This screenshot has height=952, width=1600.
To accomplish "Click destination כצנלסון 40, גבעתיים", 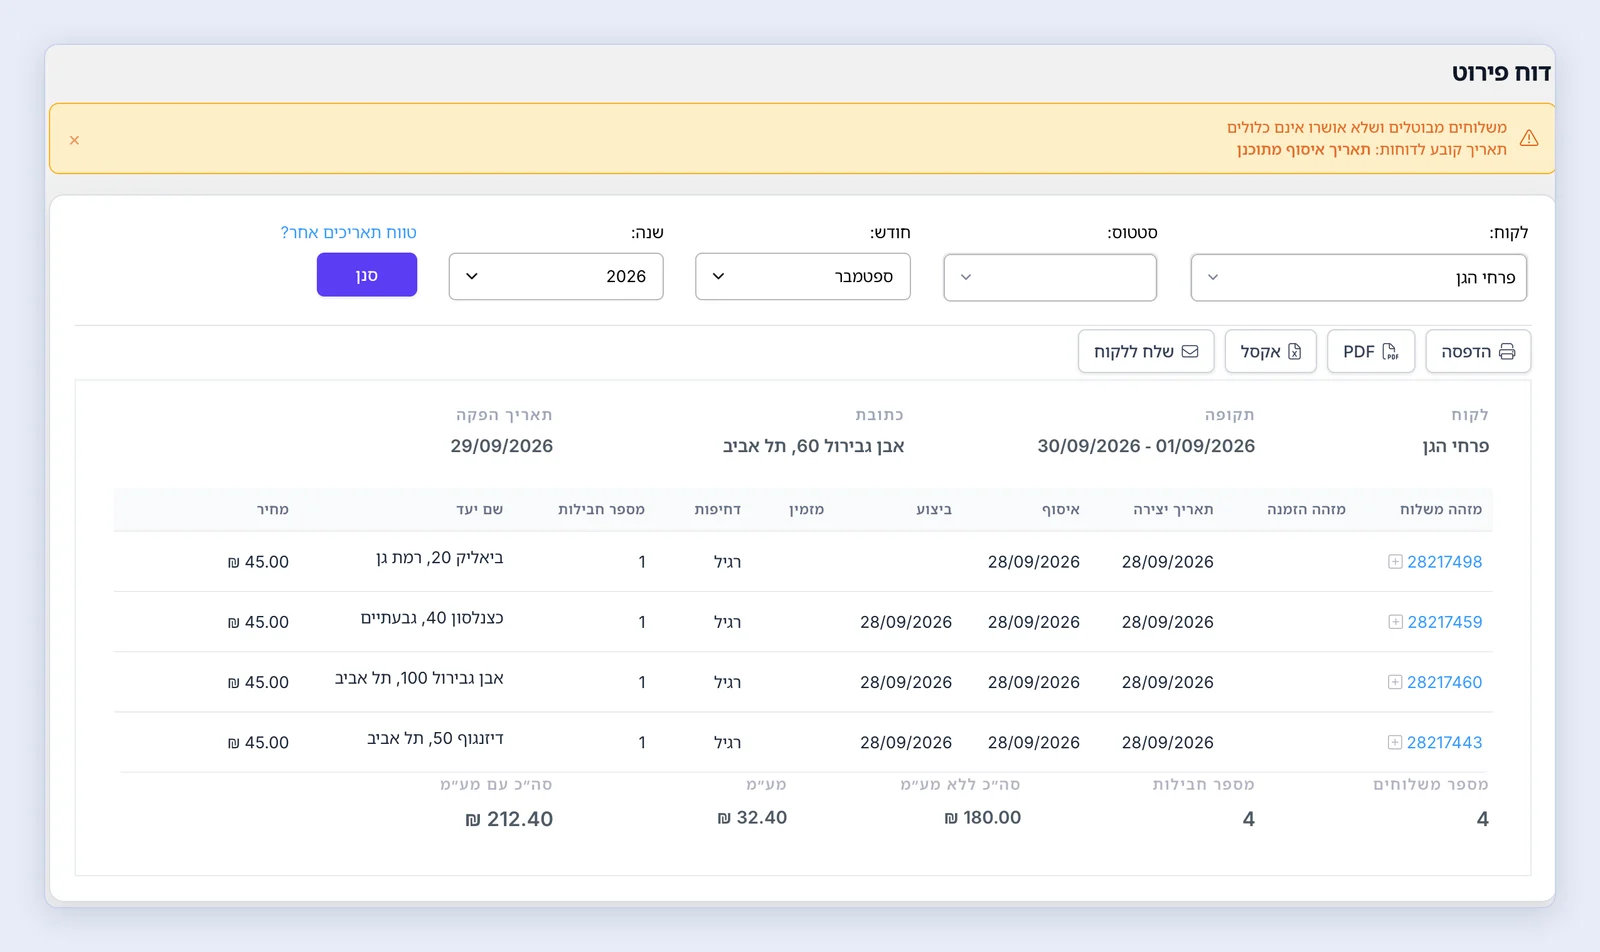I will click(x=432, y=618).
